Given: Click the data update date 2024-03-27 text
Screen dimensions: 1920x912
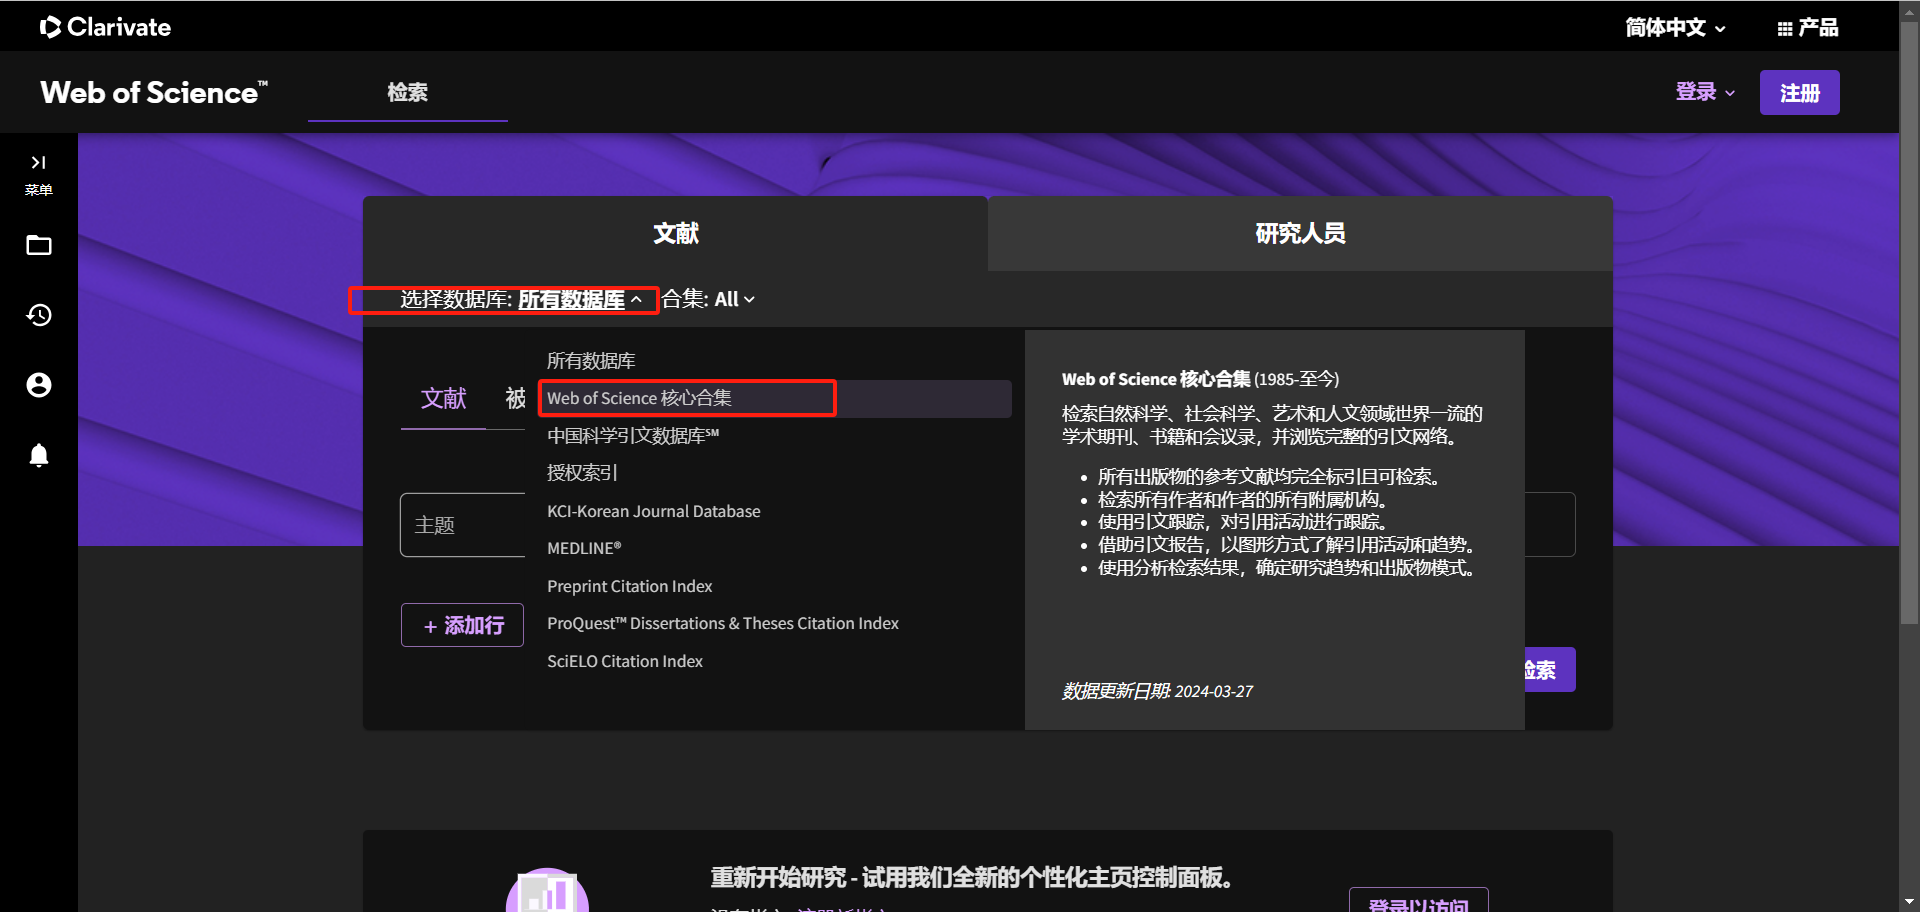Looking at the screenshot, I should coord(1157,691).
